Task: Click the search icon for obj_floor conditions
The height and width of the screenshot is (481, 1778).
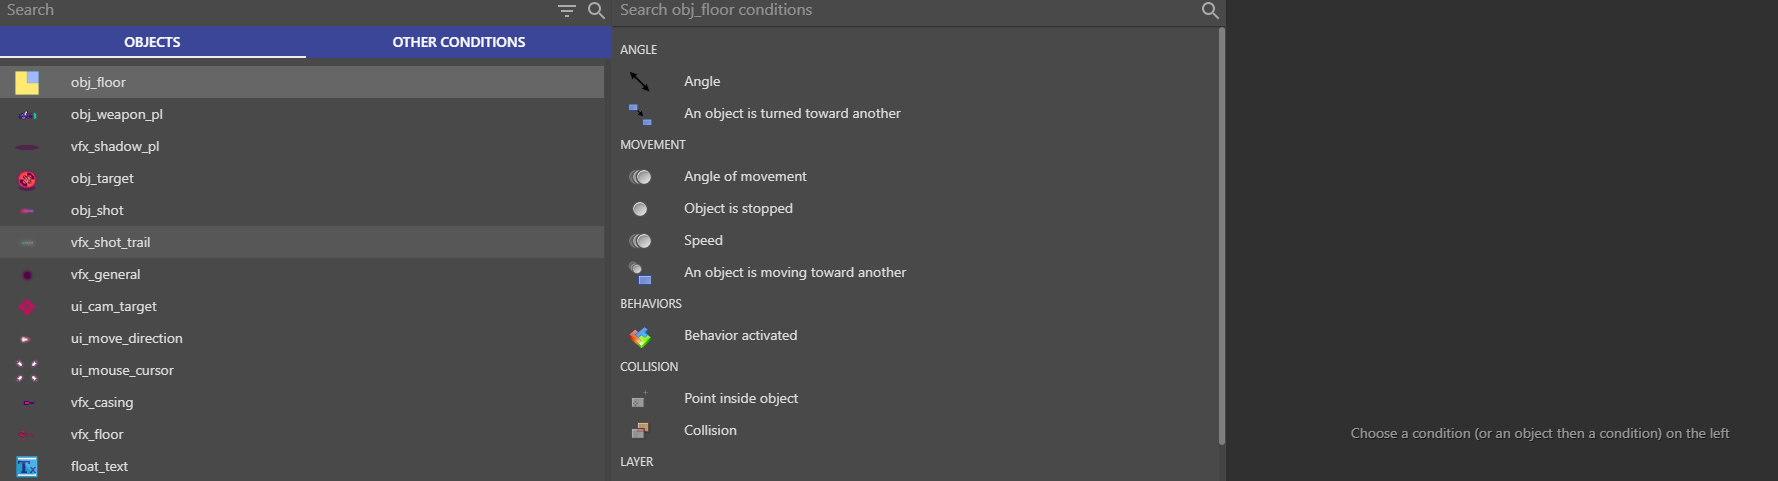Action: point(1210,11)
